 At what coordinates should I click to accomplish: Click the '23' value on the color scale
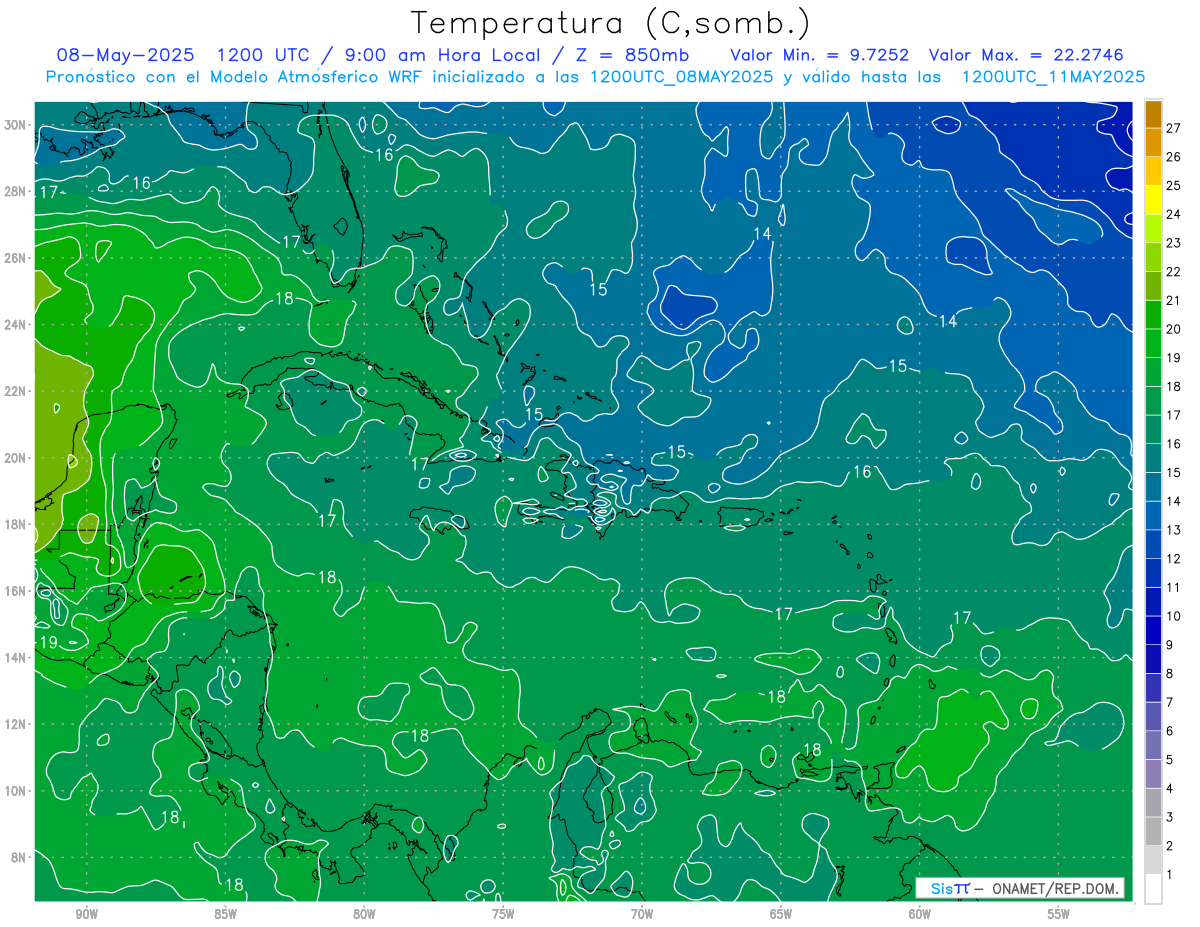pyautogui.click(x=1173, y=243)
